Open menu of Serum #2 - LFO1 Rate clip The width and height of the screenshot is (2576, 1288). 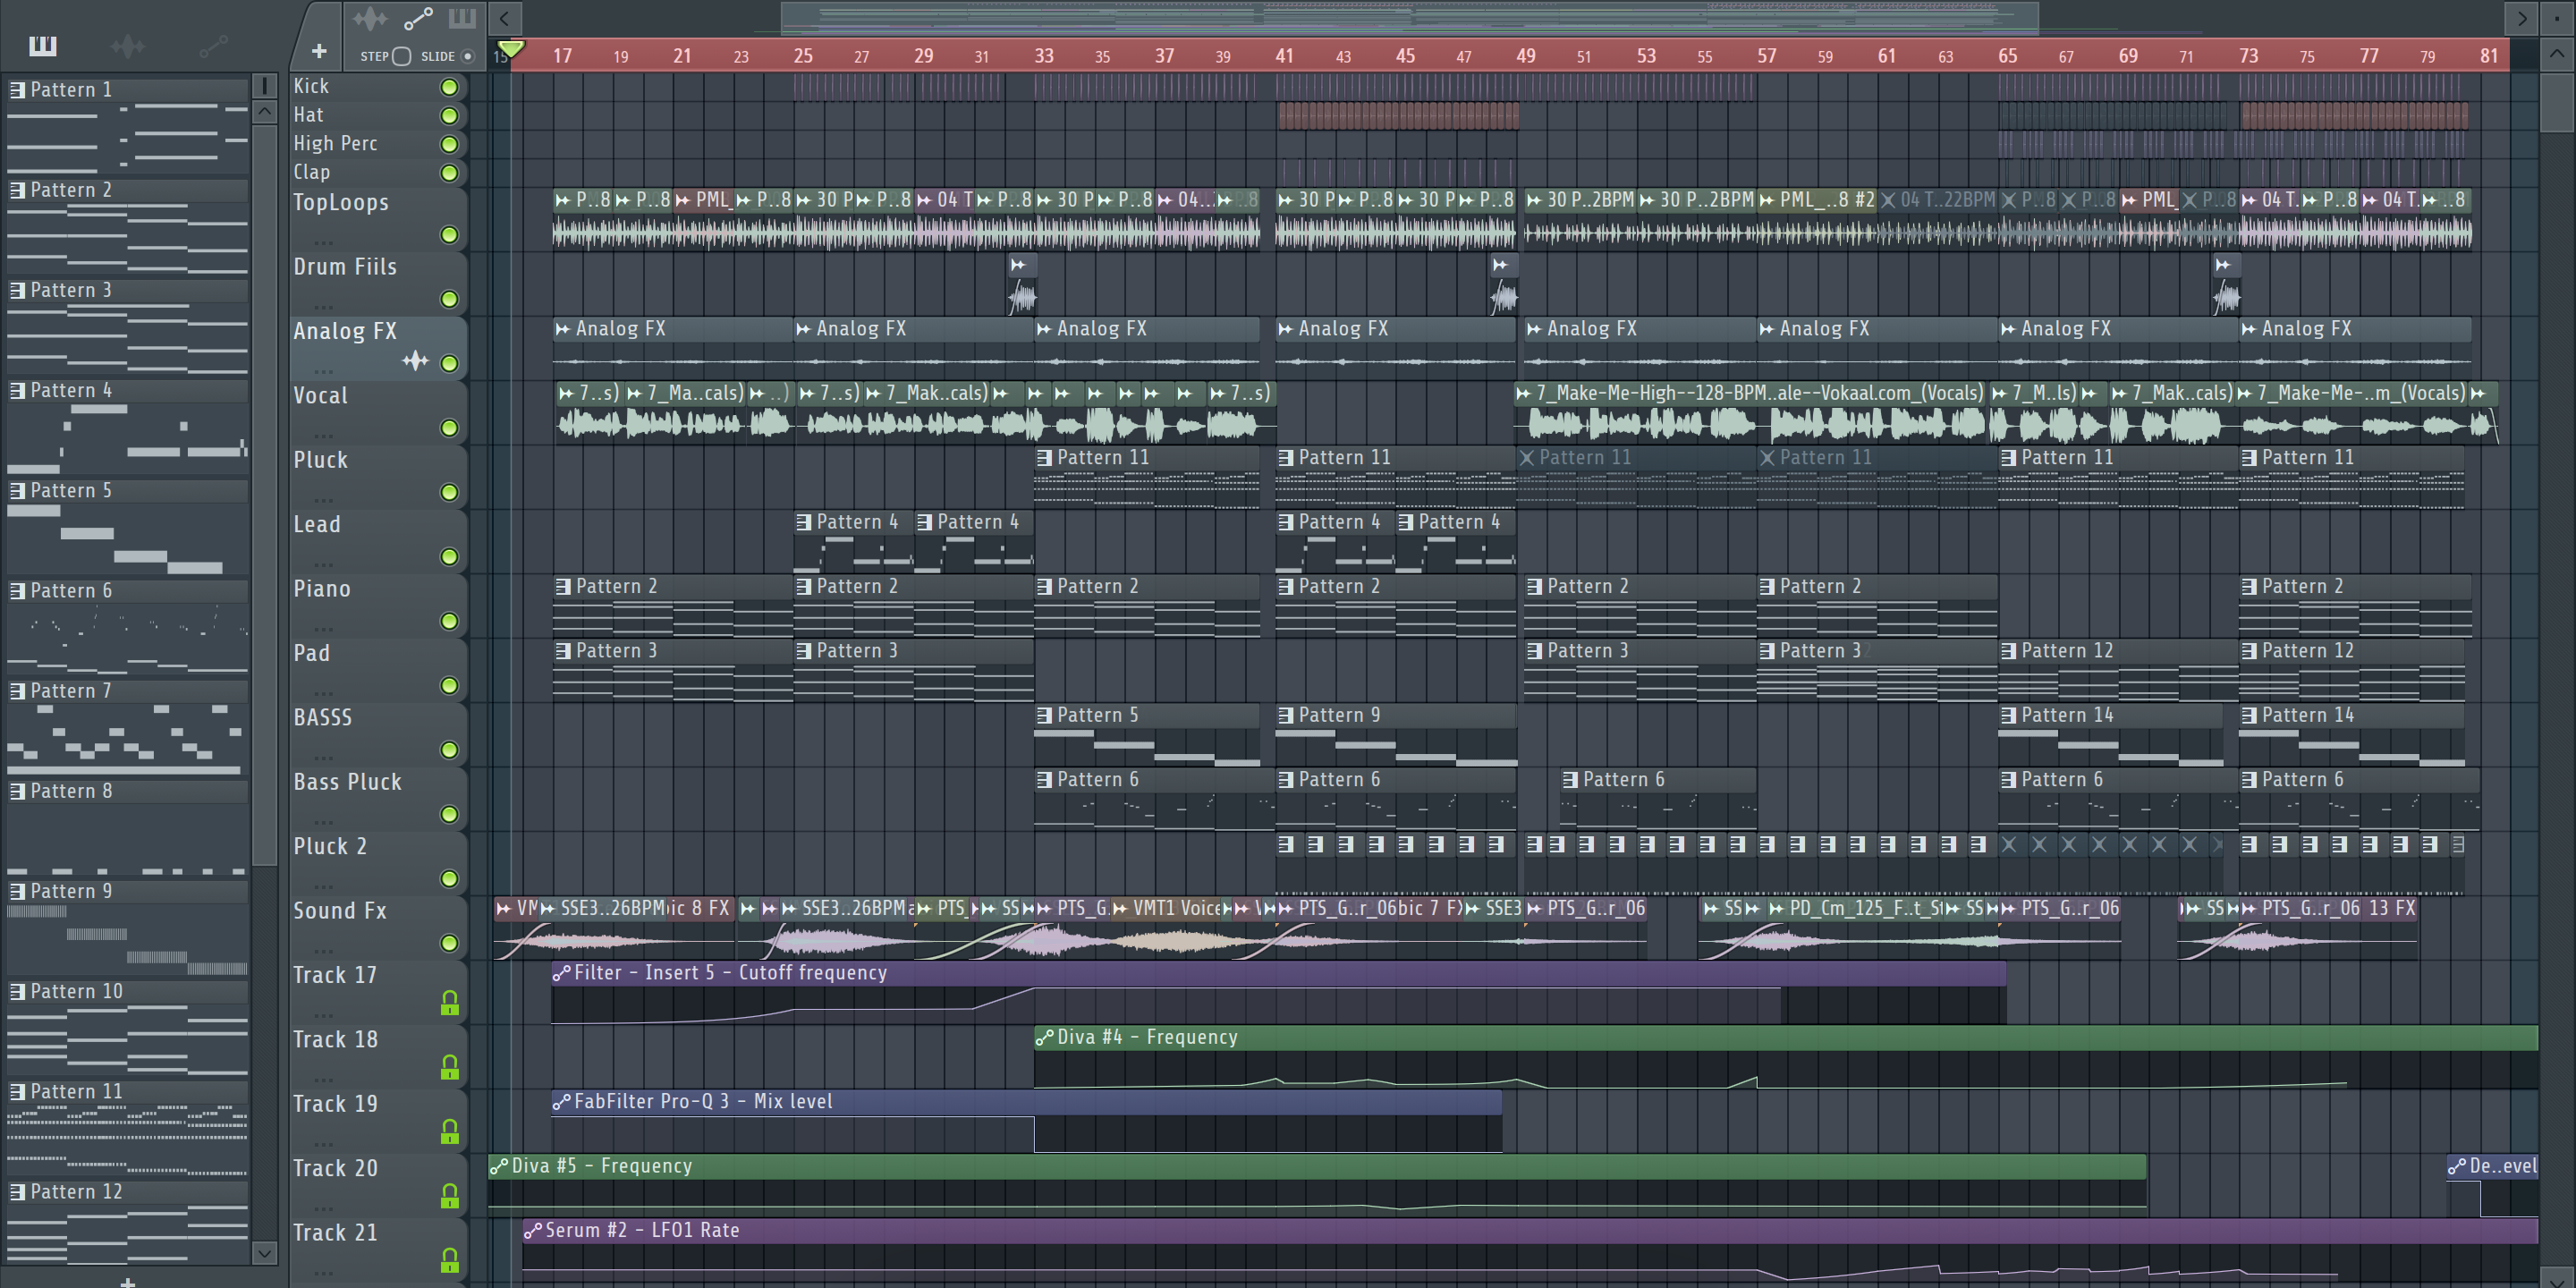tap(533, 1231)
